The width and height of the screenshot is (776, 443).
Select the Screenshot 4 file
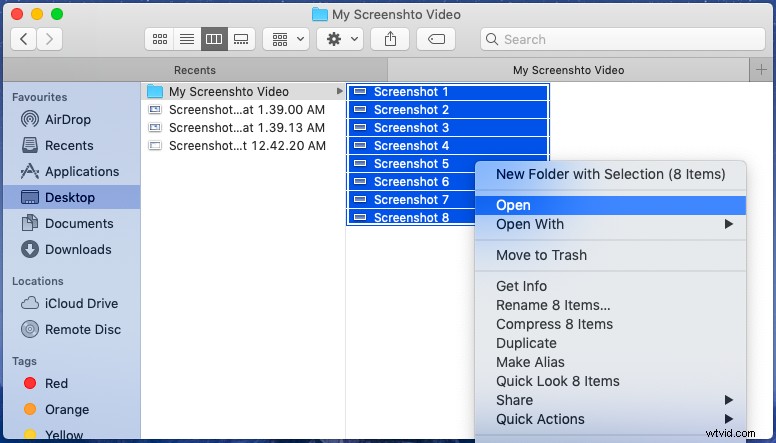coord(448,146)
